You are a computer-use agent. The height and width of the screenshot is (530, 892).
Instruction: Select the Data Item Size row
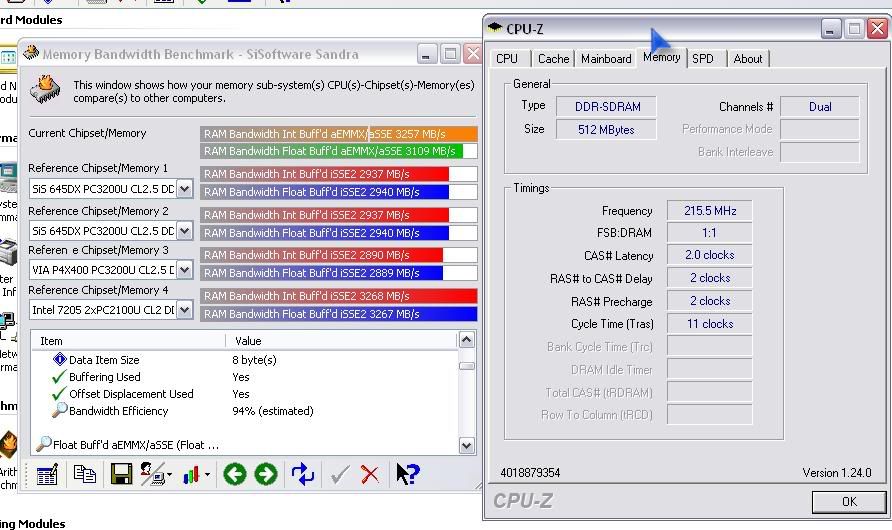(243, 360)
